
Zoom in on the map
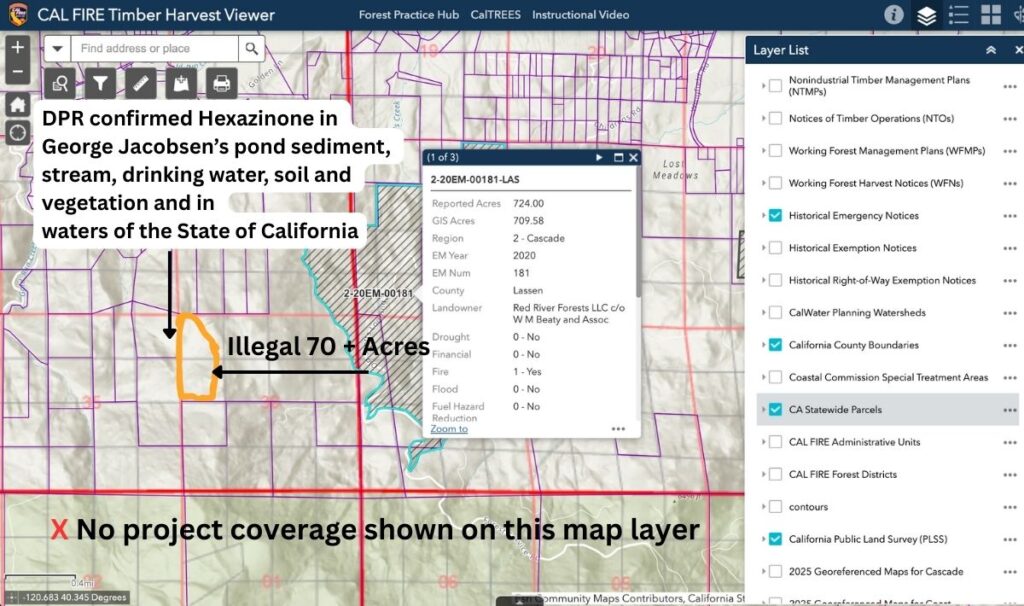click(x=18, y=47)
